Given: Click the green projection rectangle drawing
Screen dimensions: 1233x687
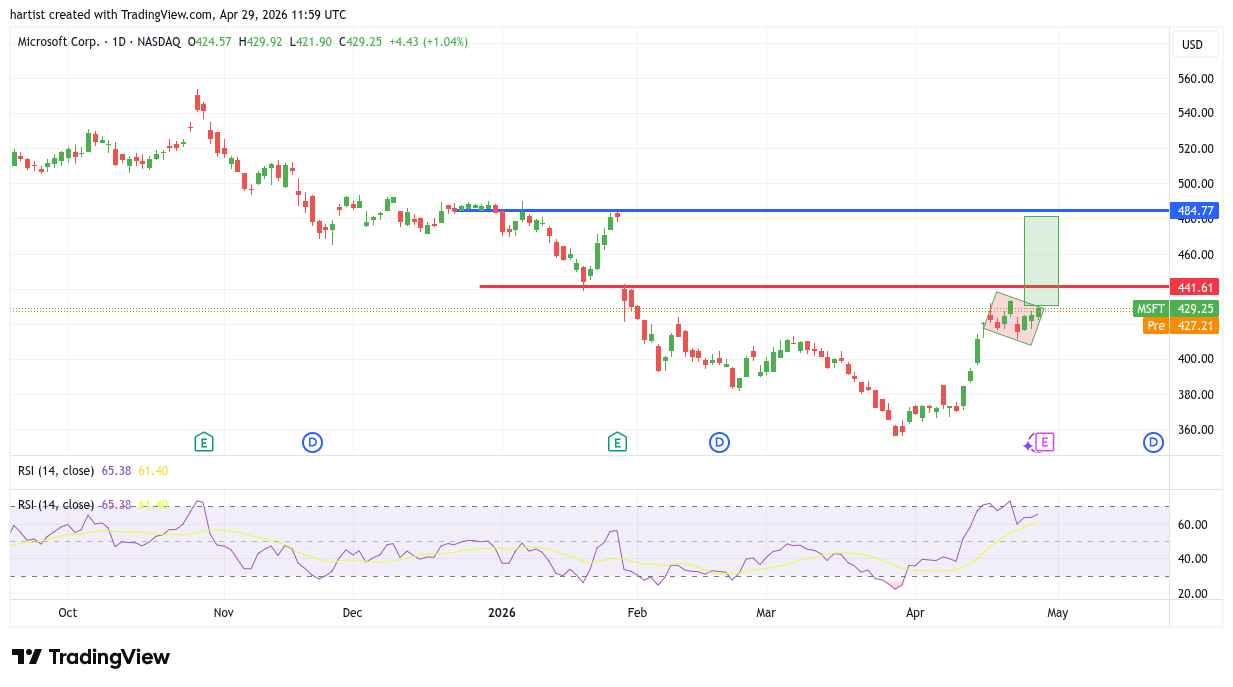Looking at the screenshot, I should pos(1041,250).
